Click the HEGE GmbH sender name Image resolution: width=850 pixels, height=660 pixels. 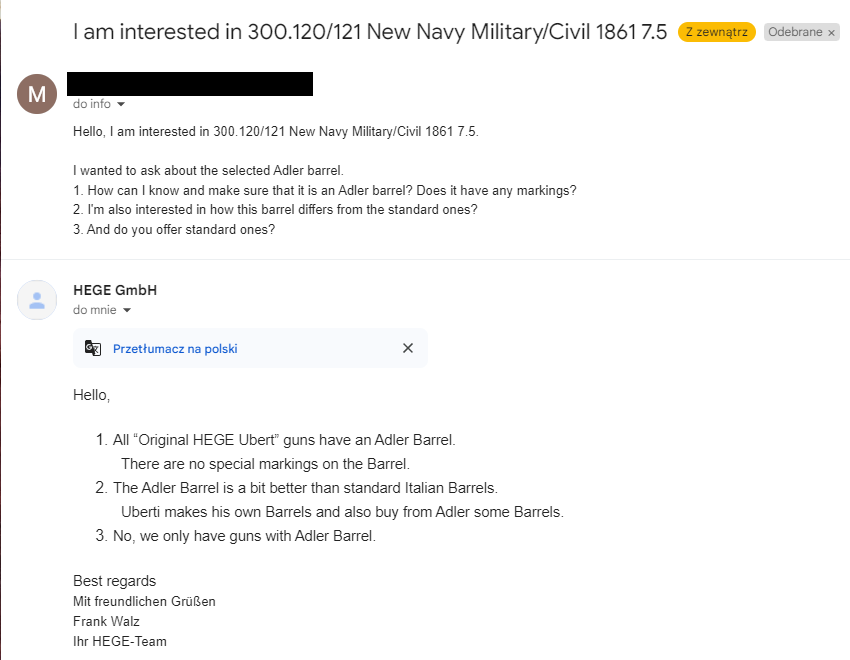115,290
